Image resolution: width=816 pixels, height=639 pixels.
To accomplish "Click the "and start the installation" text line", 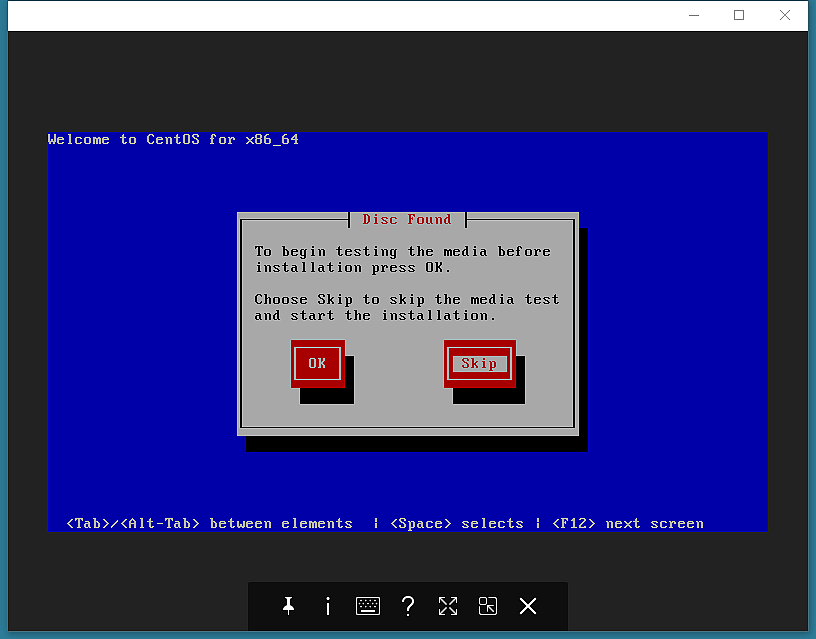I will pos(375,316).
